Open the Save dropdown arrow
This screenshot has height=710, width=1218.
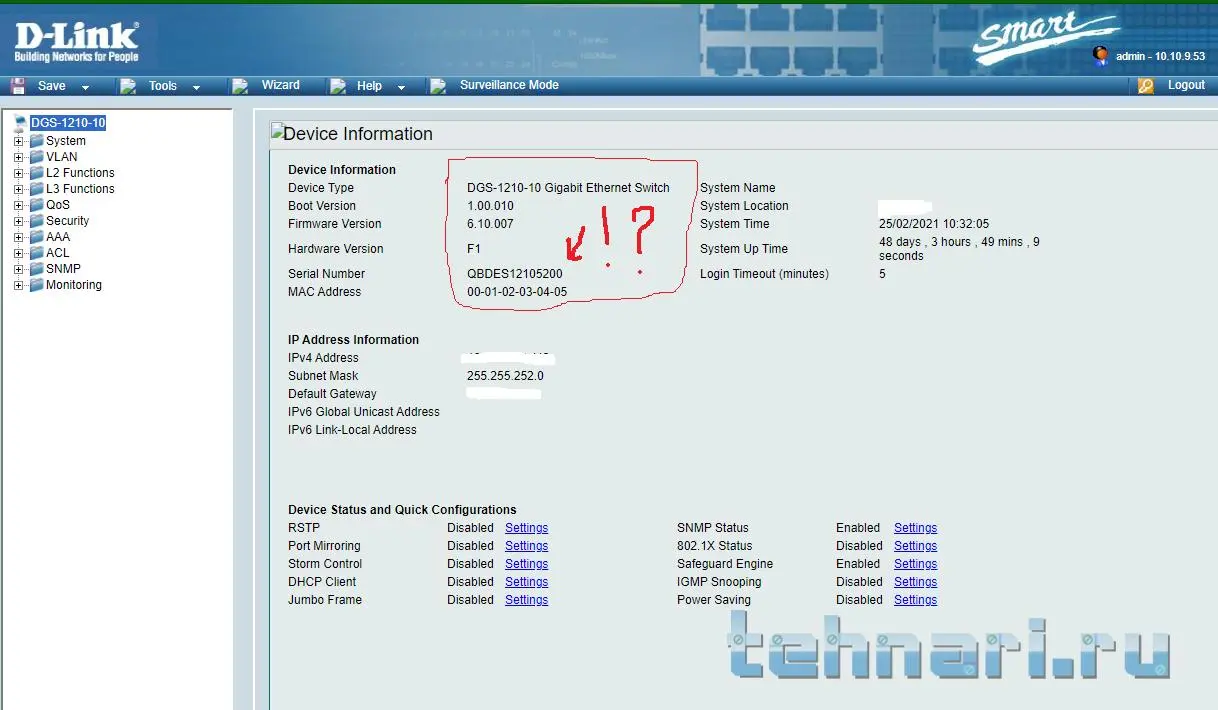[85, 88]
